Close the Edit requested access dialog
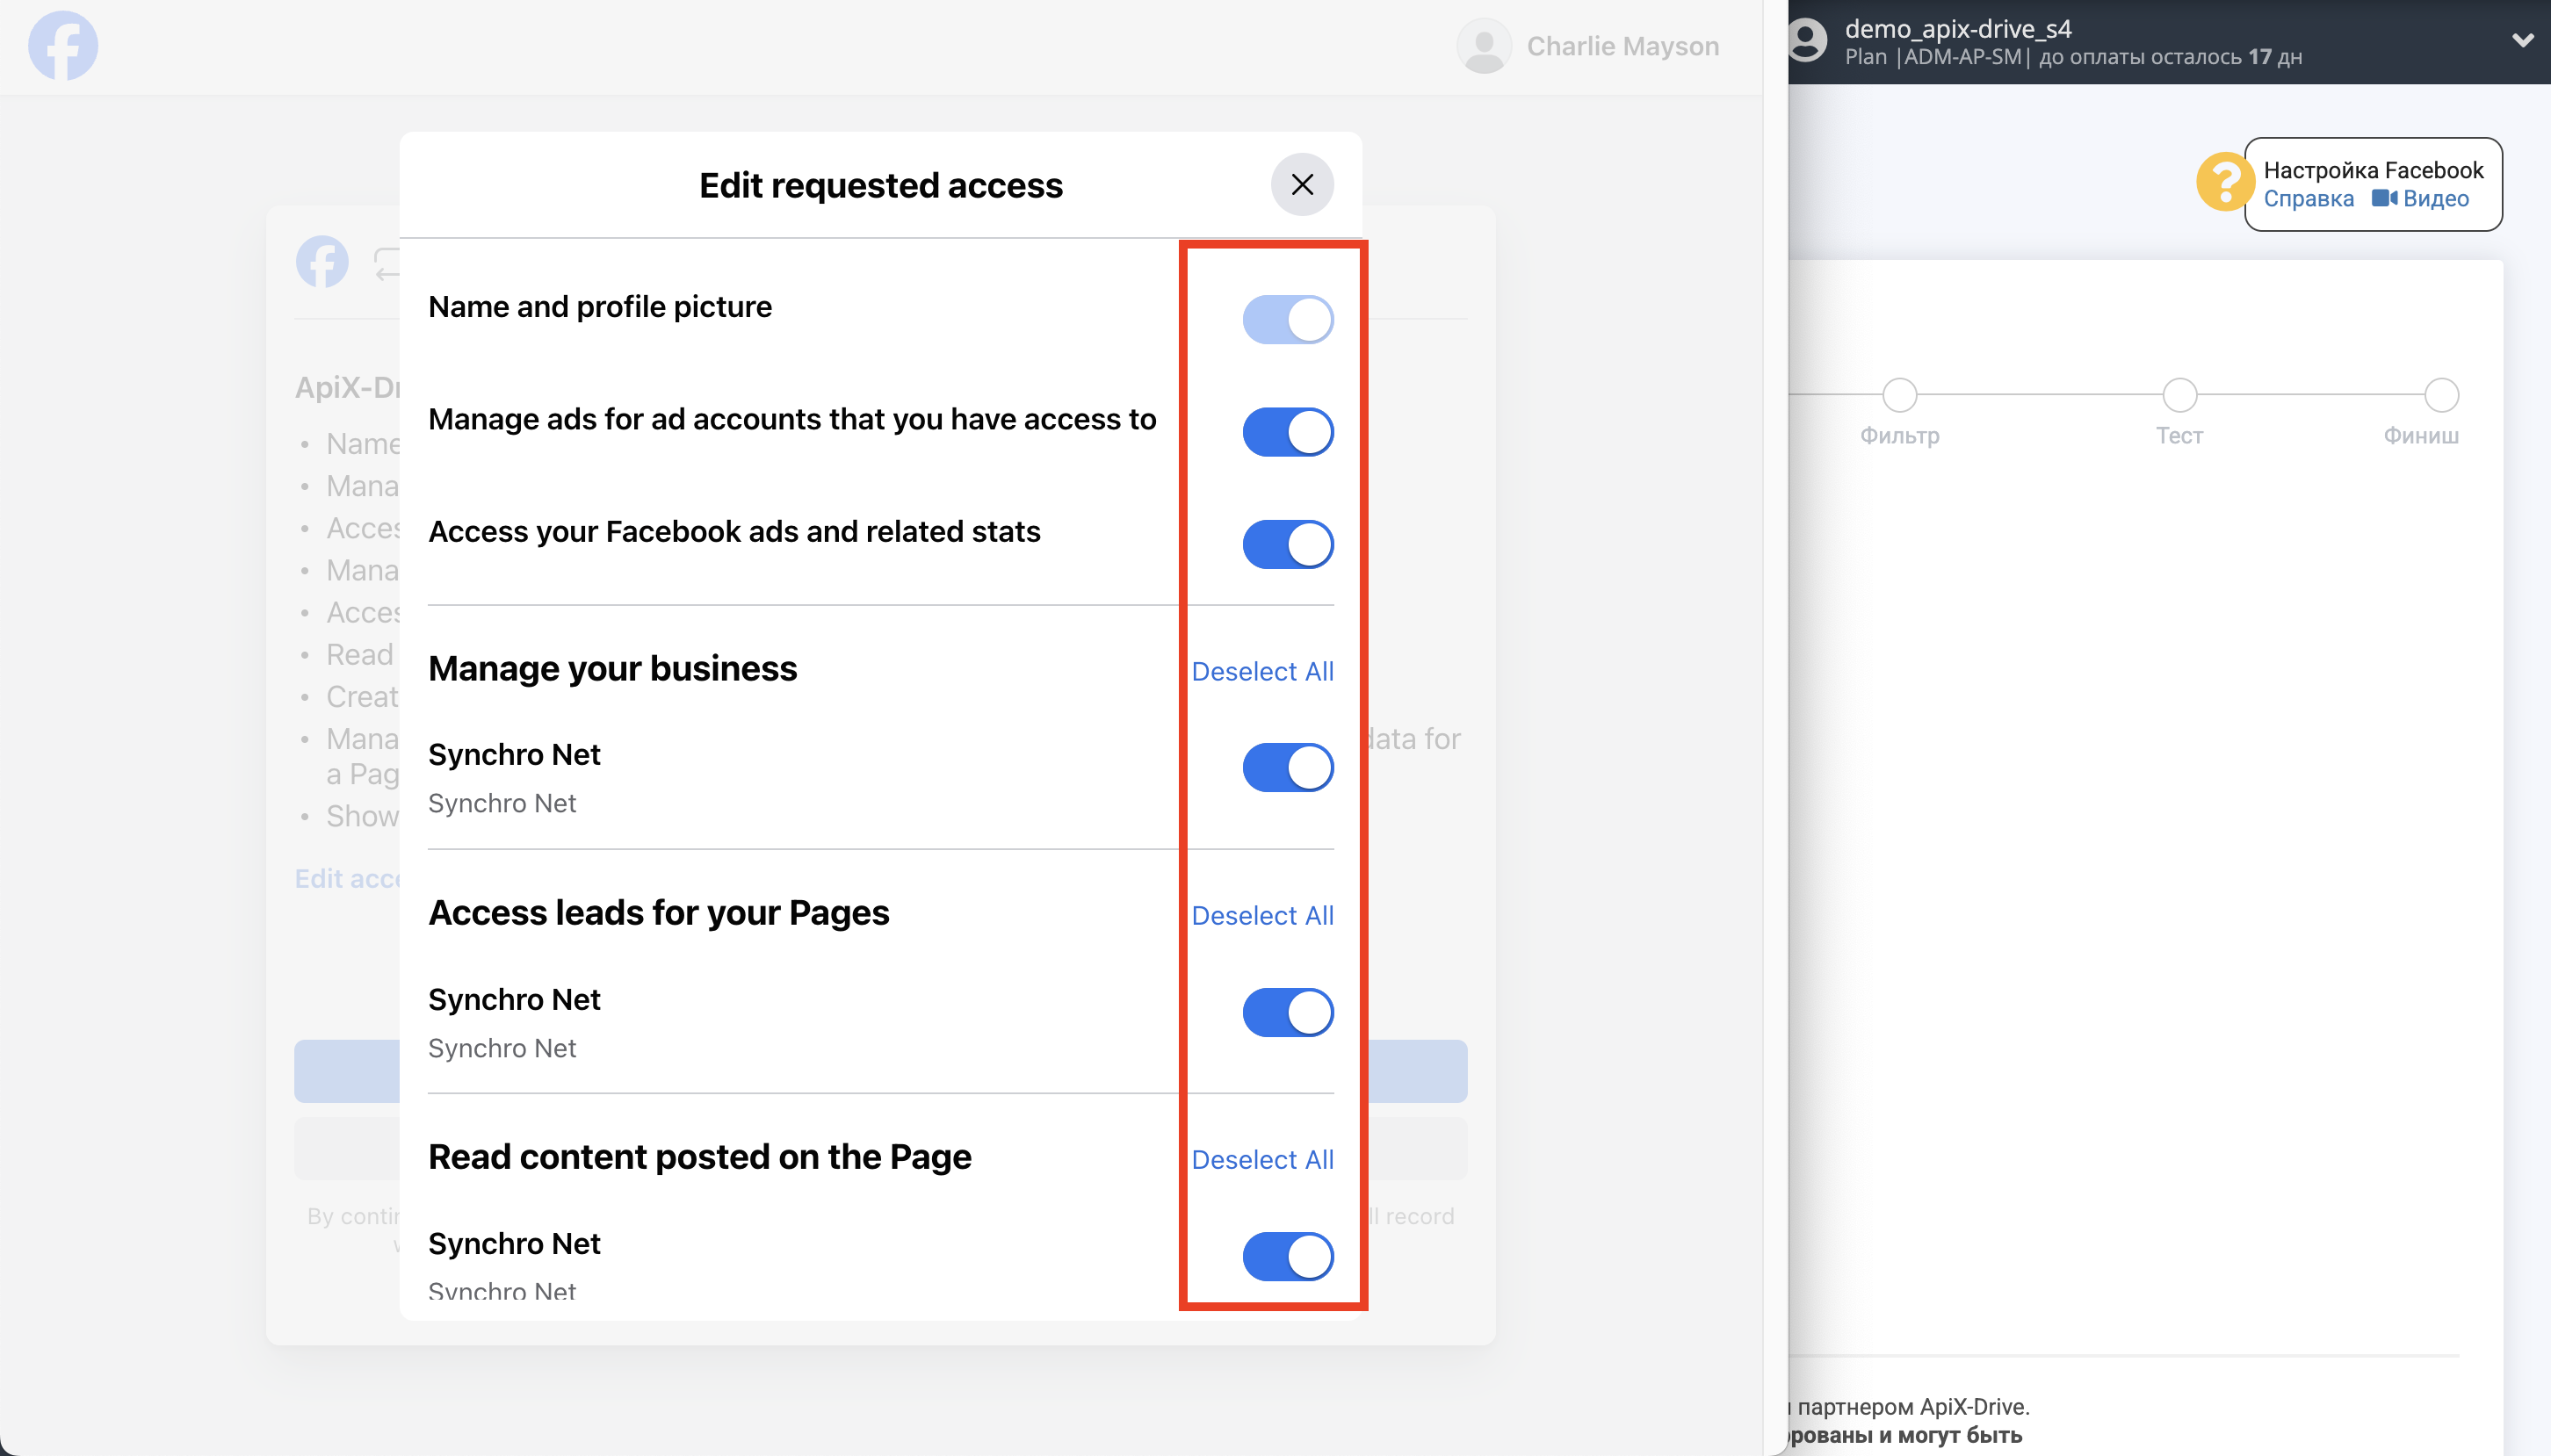This screenshot has height=1456, width=2551. point(1302,185)
